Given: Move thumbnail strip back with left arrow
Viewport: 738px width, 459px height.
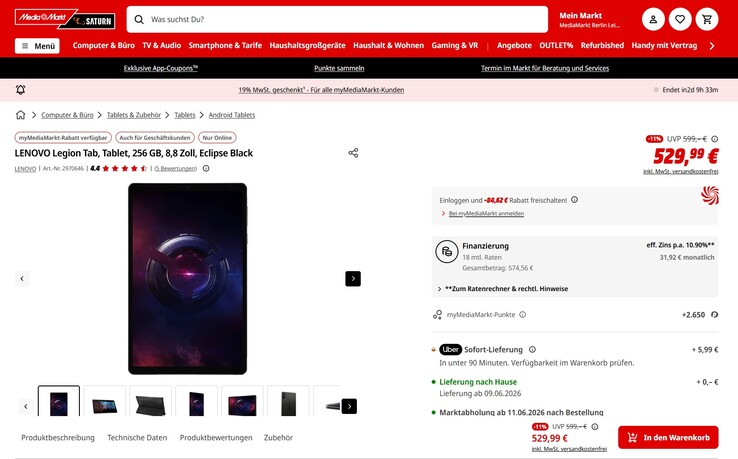Looking at the screenshot, I should (x=26, y=406).
